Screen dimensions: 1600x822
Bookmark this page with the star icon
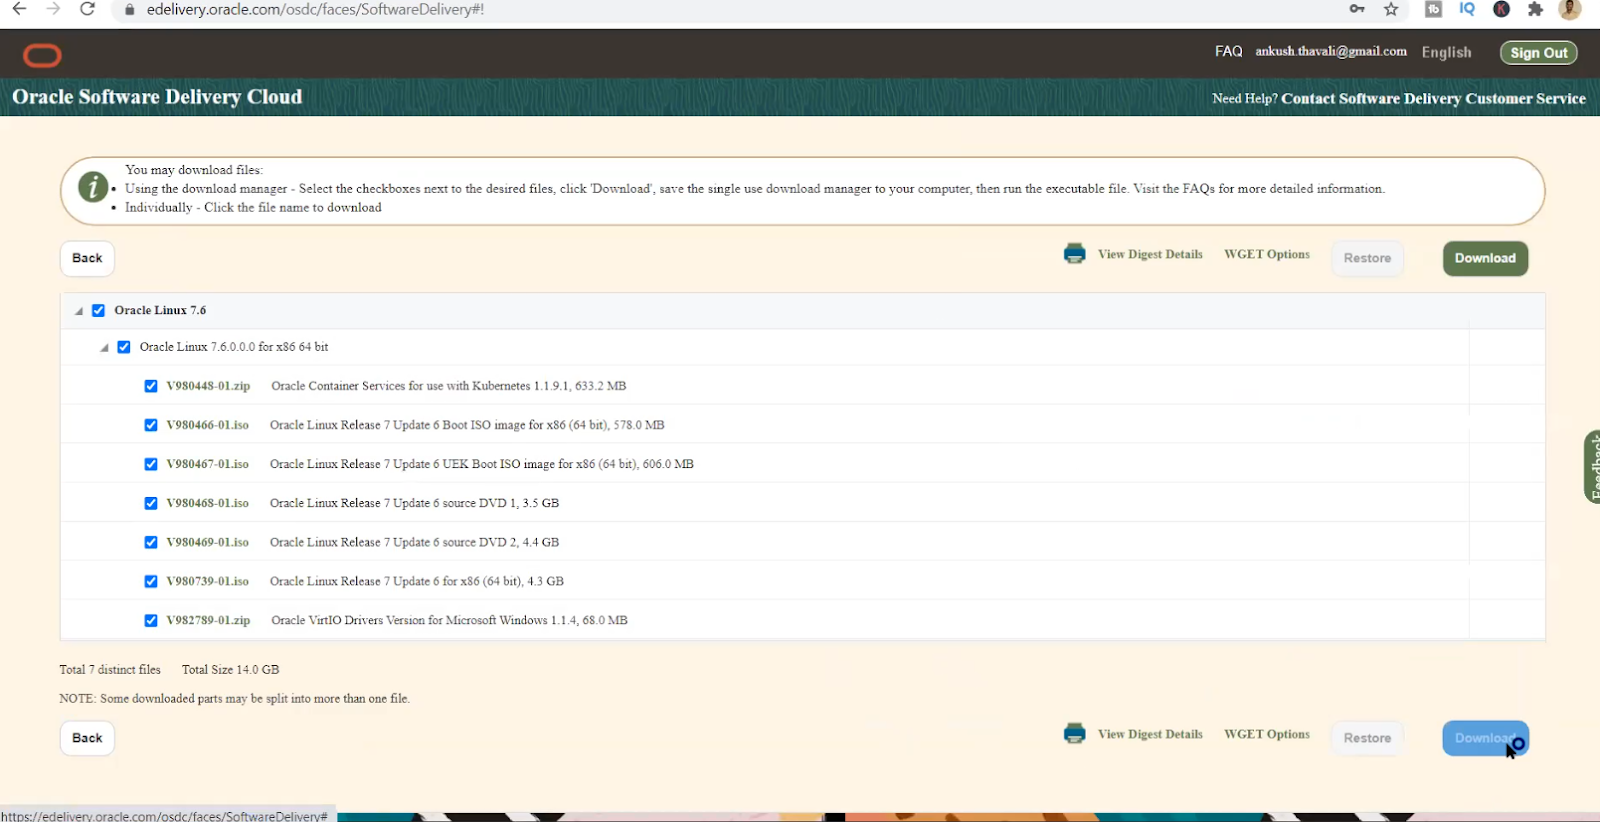tap(1391, 9)
